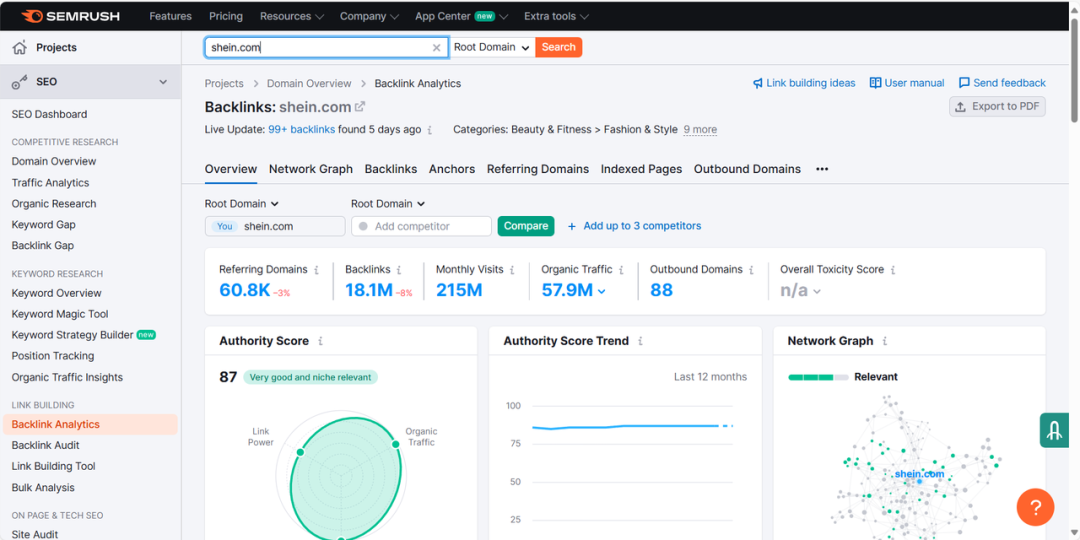This screenshot has width=1080, height=540.
Task: Click the Send feedback chat icon
Action: tap(964, 83)
